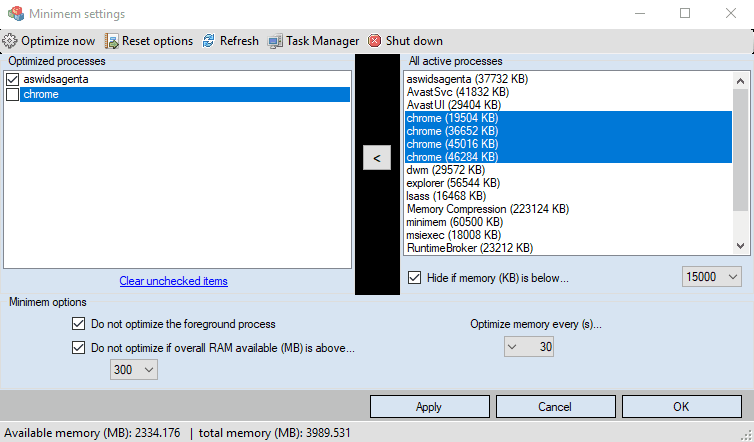
Task: Open the 300 MB RAM dropdown
Action: pos(134,369)
